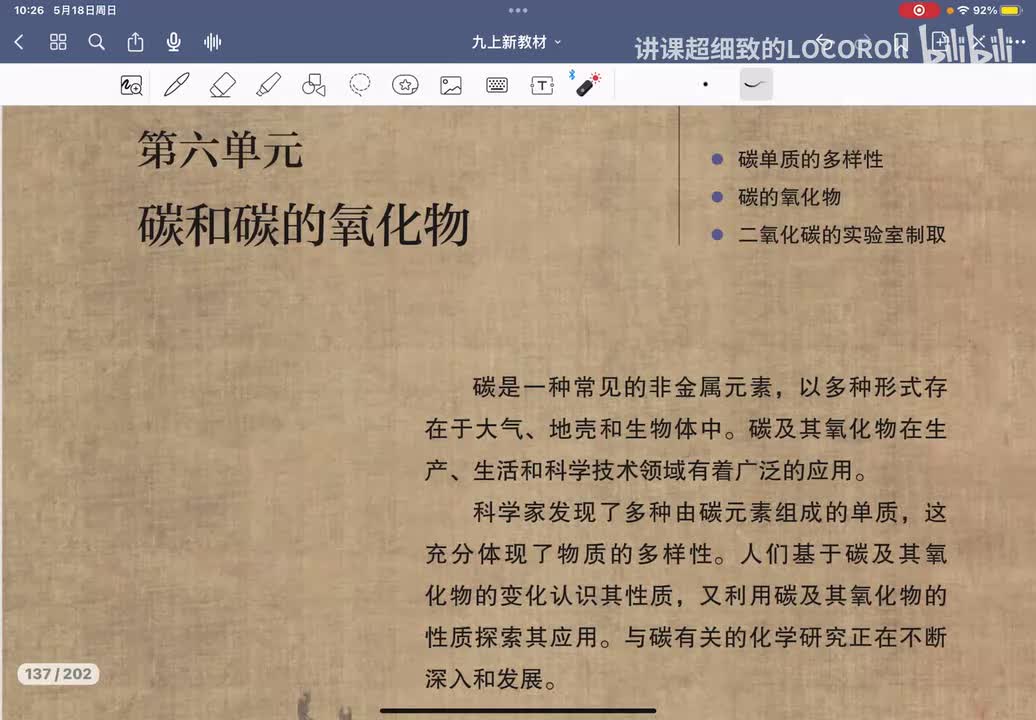Open the audio waveform icon
This screenshot has width=1036, height=720.
tap(212, 42)
